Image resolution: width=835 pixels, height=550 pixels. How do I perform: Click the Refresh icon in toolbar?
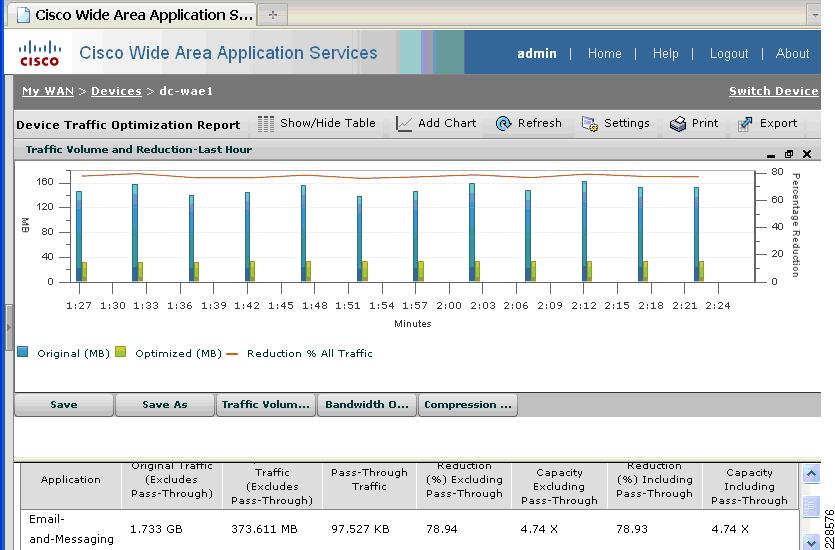502,124
